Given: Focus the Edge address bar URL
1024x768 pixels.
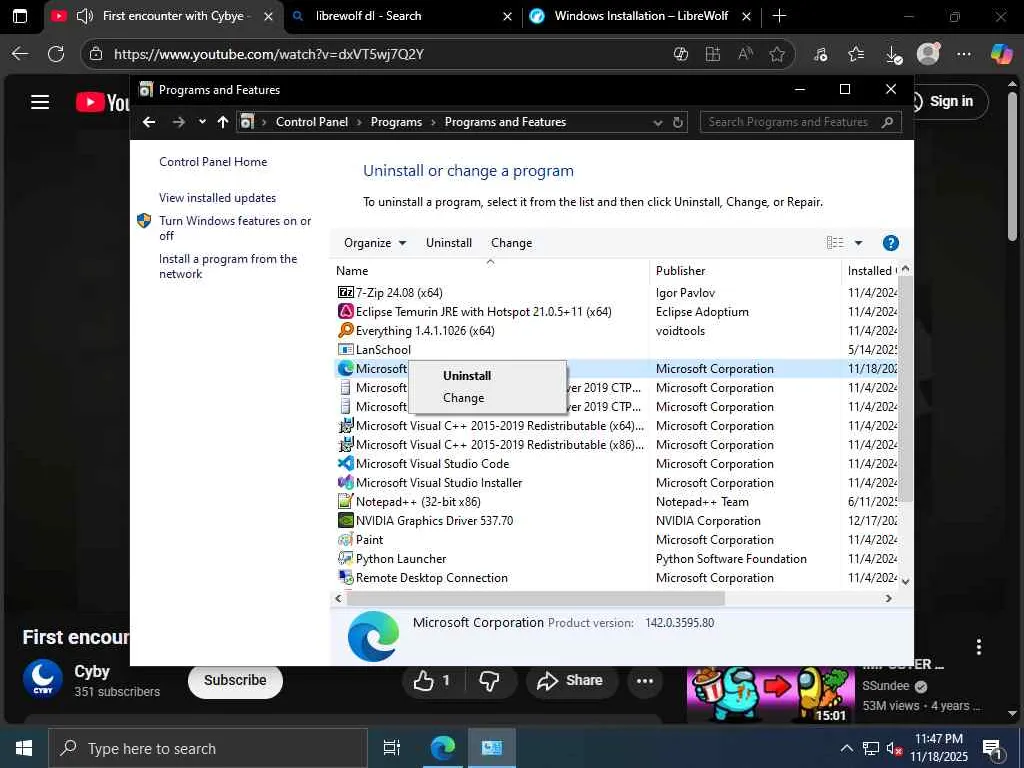Looking at the screenshot, I should click(269, 54).
